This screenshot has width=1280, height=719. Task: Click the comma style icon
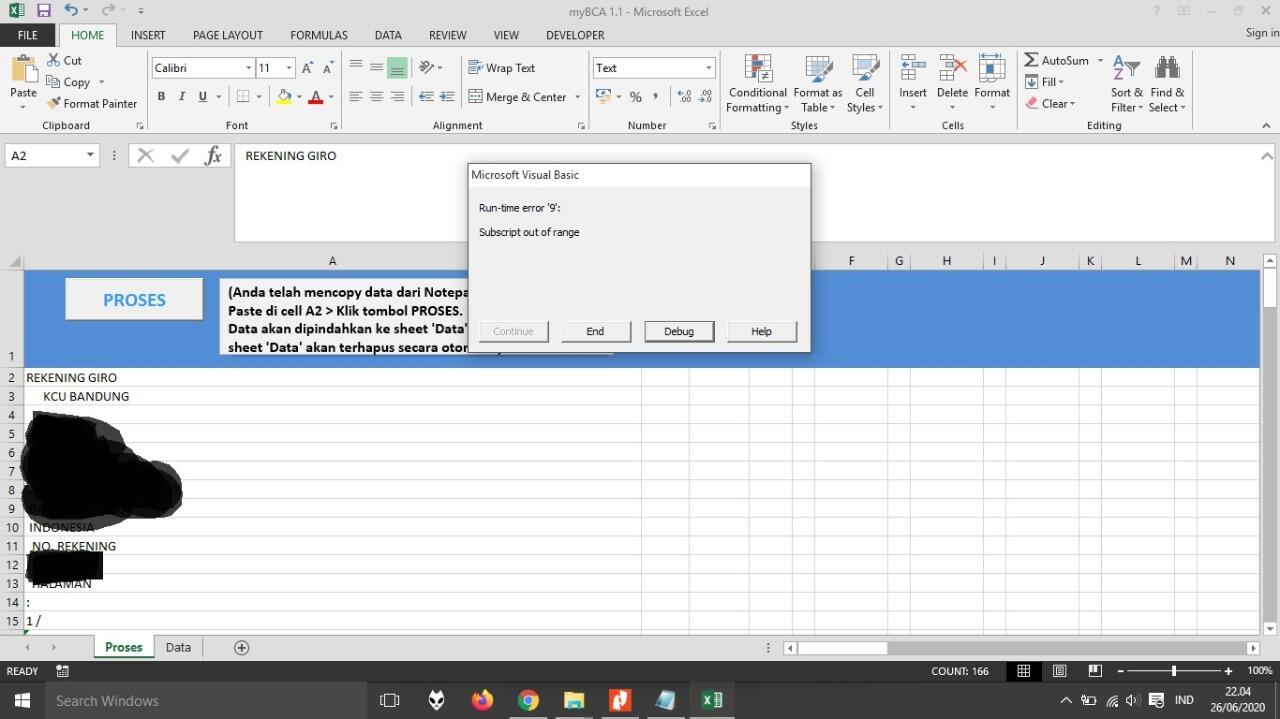[655, 97]
